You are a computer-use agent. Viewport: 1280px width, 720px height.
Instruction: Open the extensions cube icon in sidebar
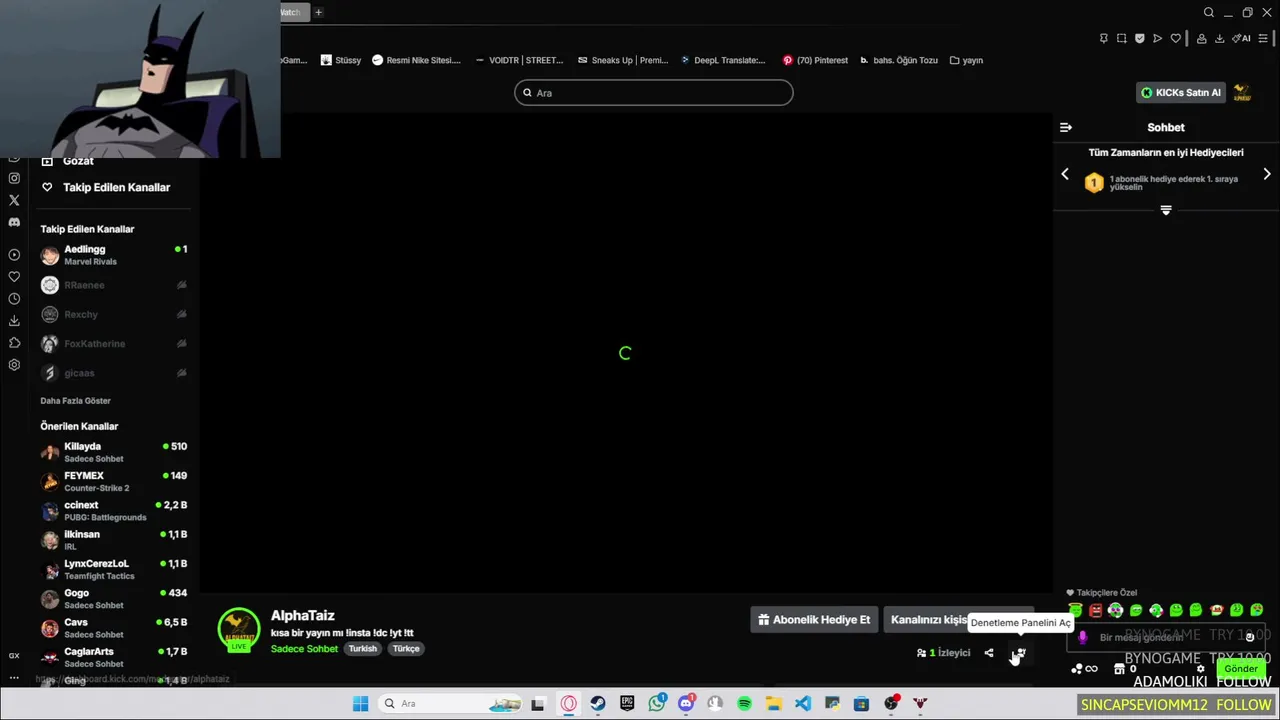[x=14, y=343]
